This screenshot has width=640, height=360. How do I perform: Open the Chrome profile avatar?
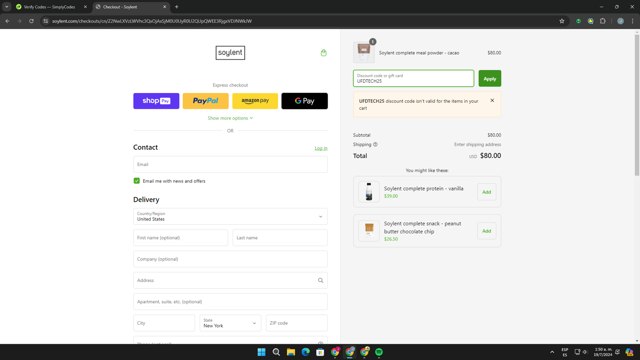[x=620, y=21]
